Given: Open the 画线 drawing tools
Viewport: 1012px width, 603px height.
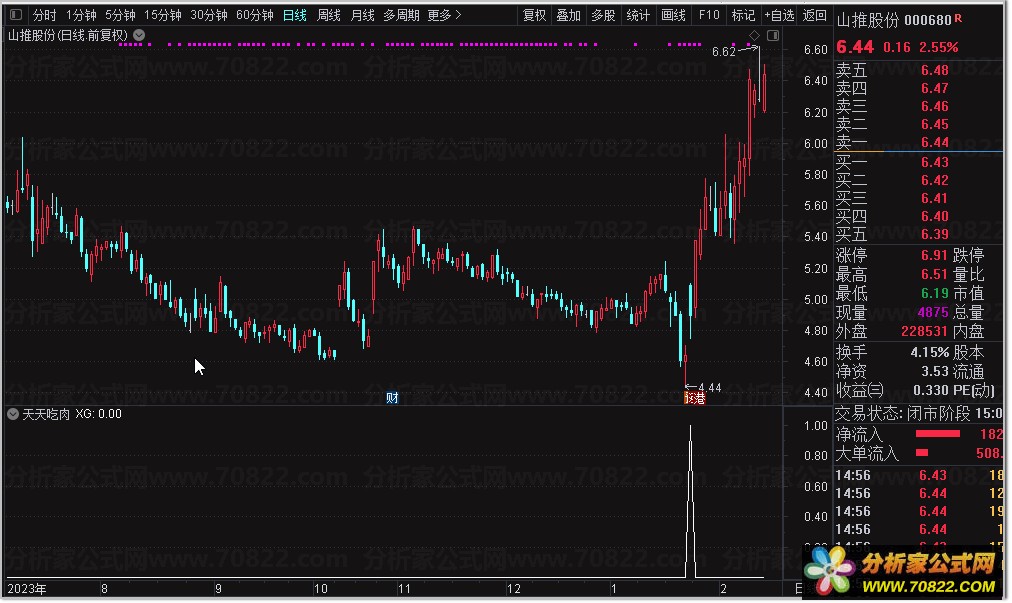Looking at the screenshot, I should (x=673, y=15).
